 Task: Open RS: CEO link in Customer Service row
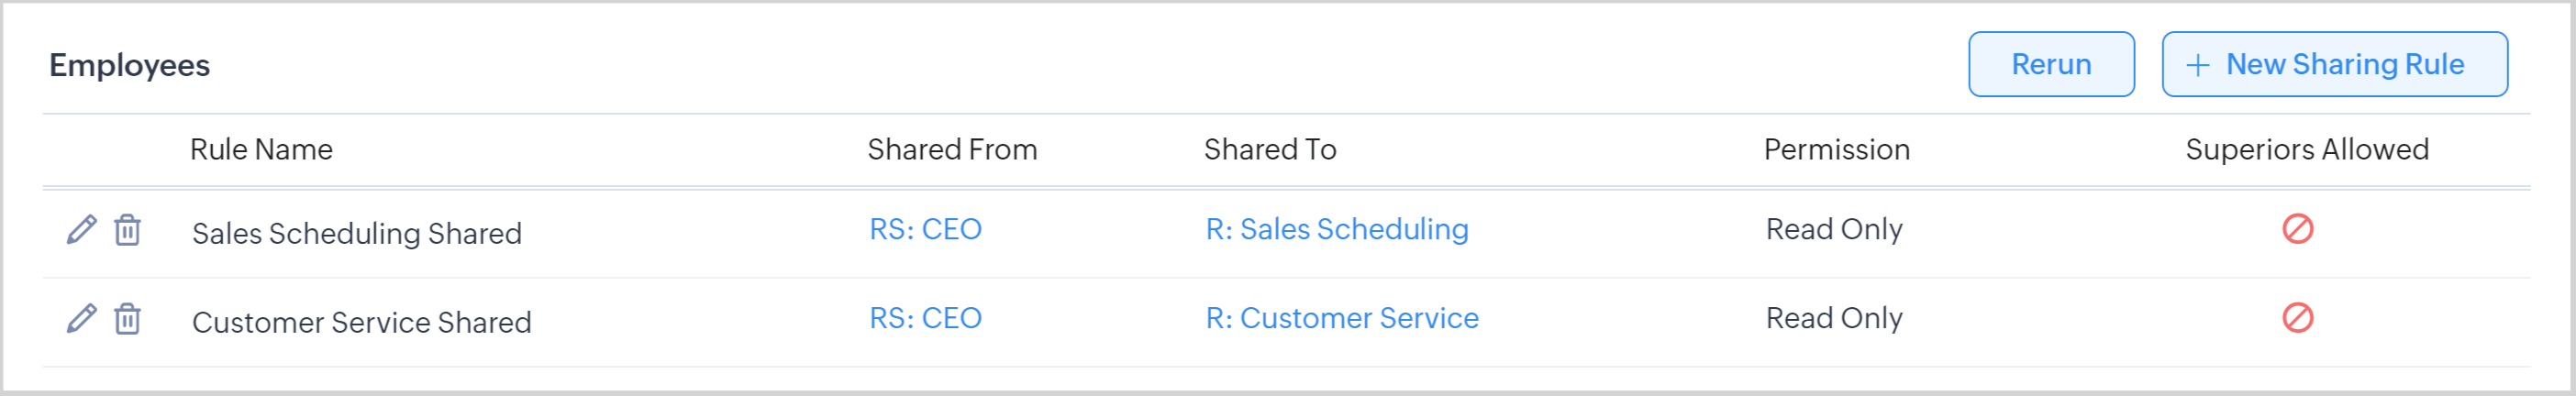point(925,318)
